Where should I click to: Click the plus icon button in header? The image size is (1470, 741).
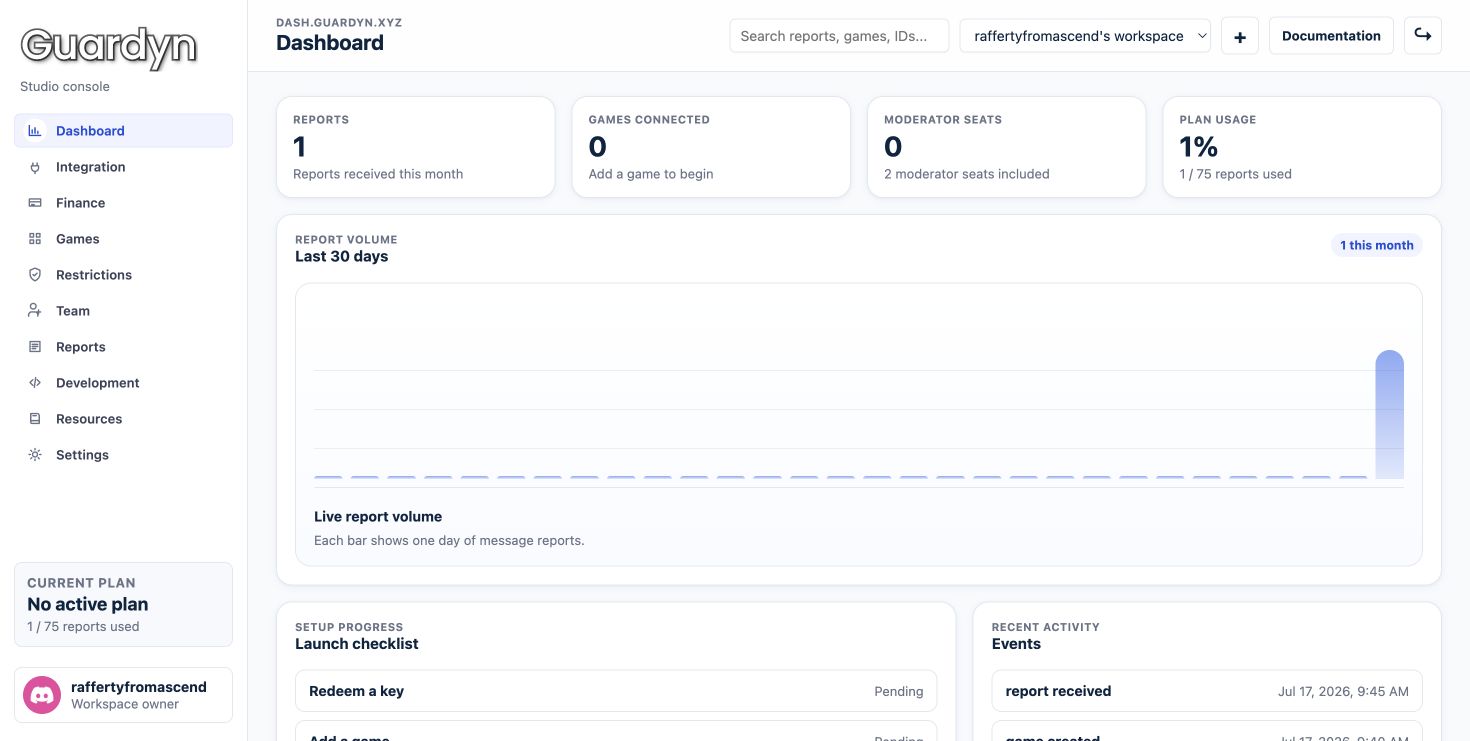click(1240, 36)
